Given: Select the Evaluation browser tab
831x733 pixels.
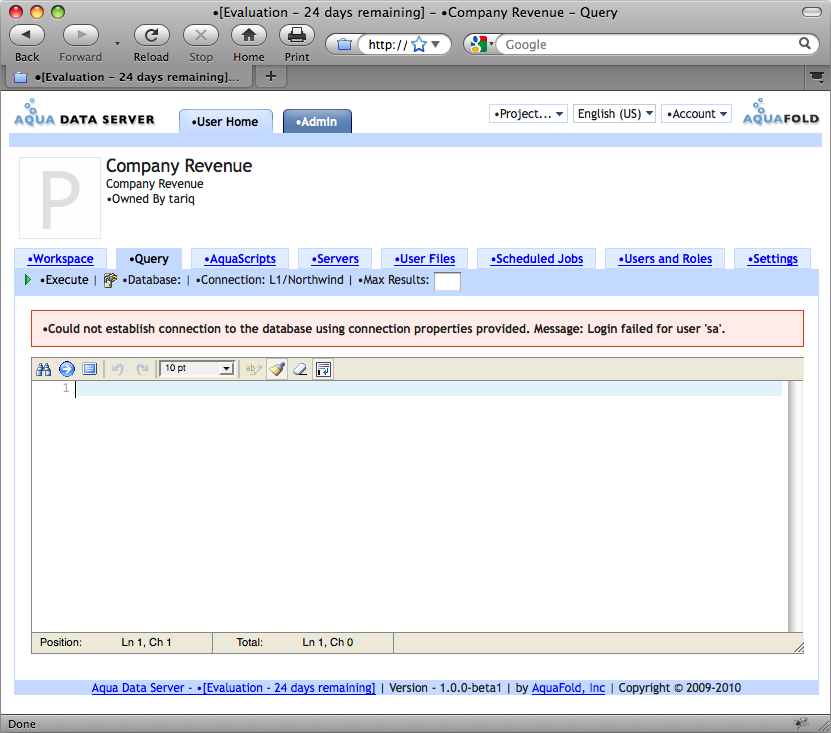Looking at the screenshot, I should (x=128, y=77).
